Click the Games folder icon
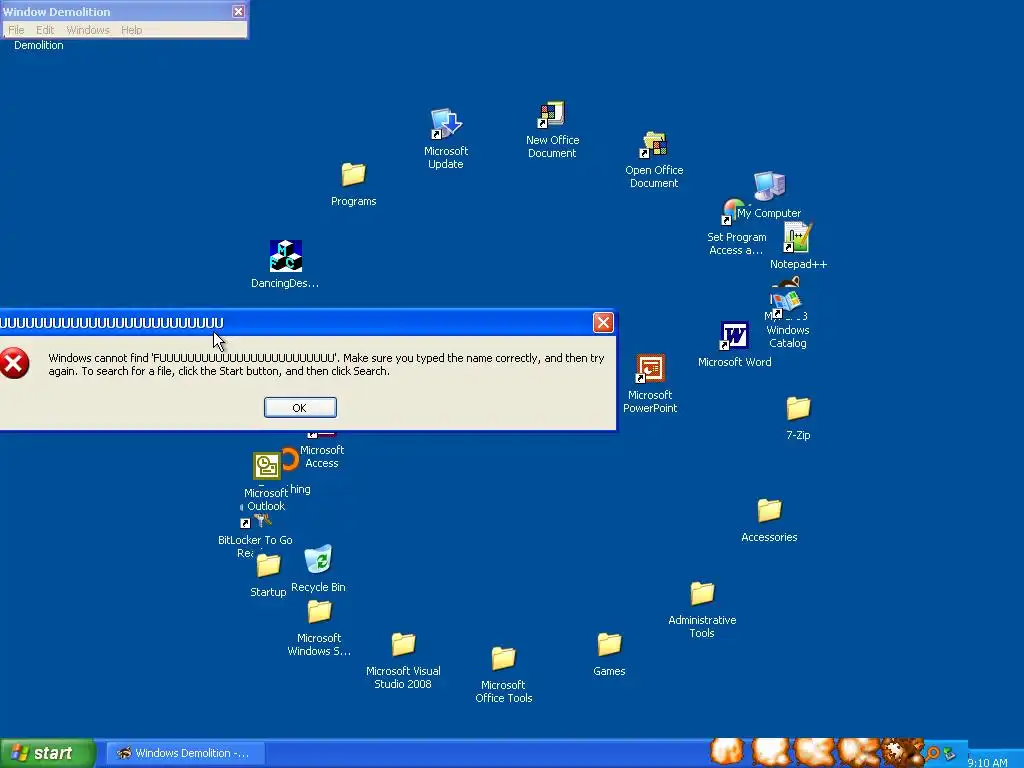 [609, 645]
